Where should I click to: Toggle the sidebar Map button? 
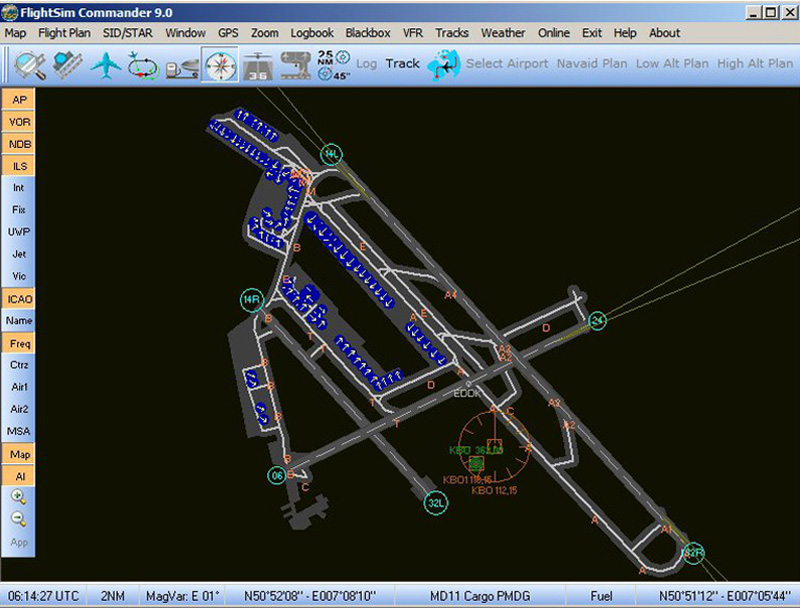[x=19, y=454]
